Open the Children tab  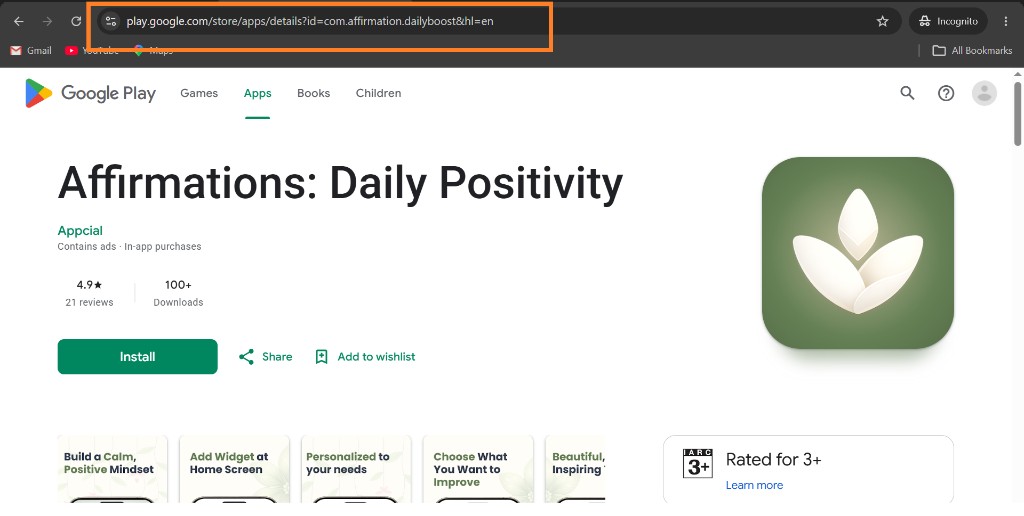(x=378, y=93)
